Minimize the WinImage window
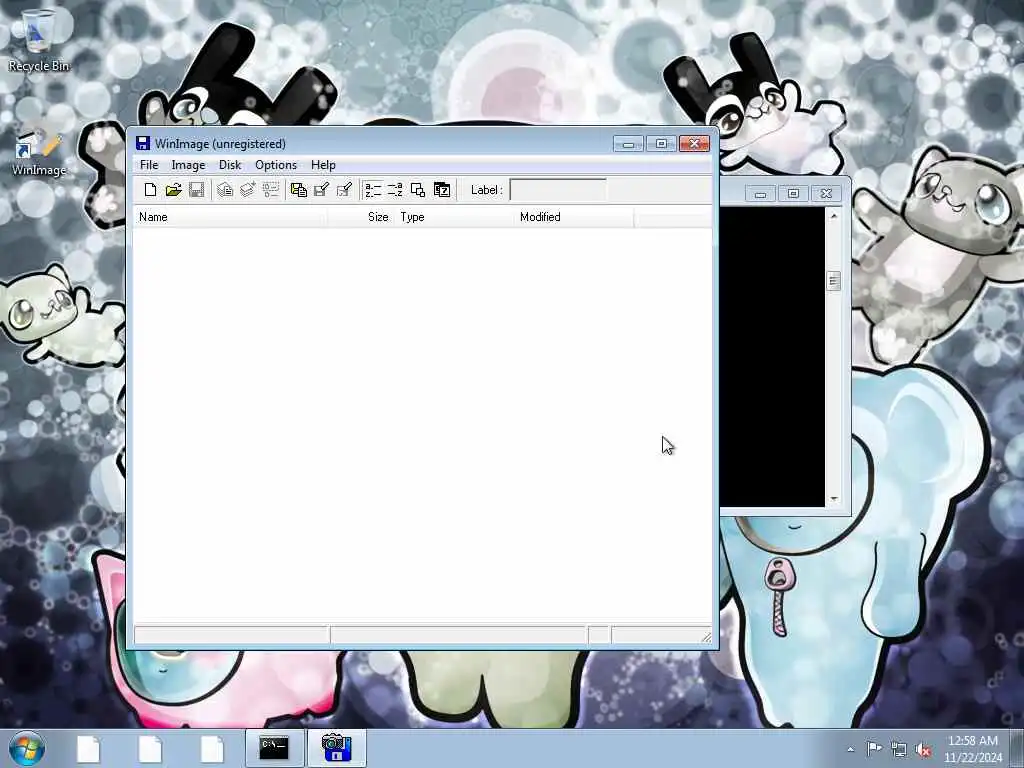The image size is (1024, 768). click(x=628, y=144)
